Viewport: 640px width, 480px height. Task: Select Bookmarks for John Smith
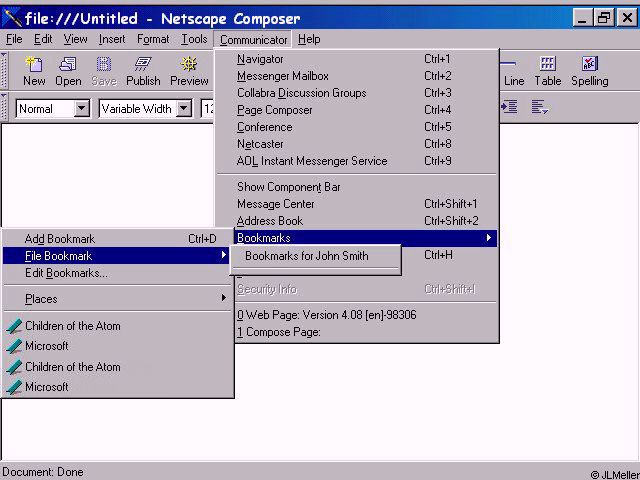316,256
